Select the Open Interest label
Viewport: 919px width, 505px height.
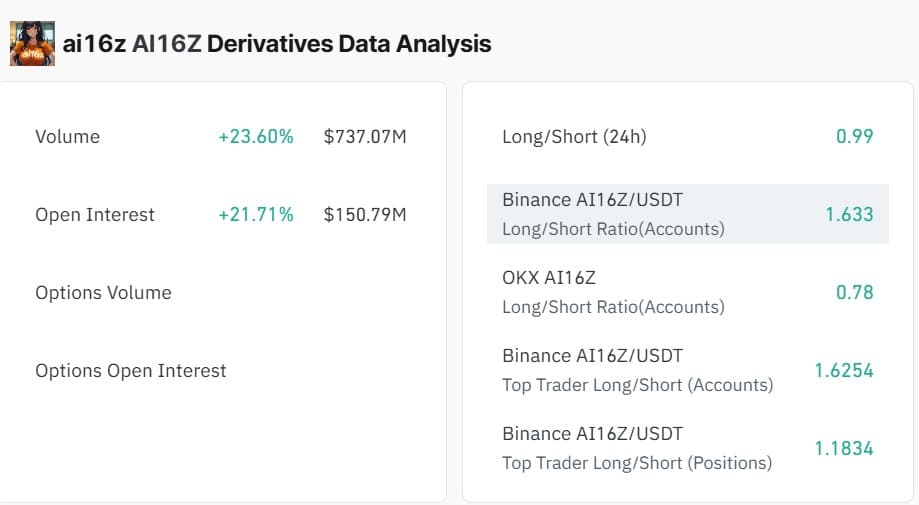(95, 215)
